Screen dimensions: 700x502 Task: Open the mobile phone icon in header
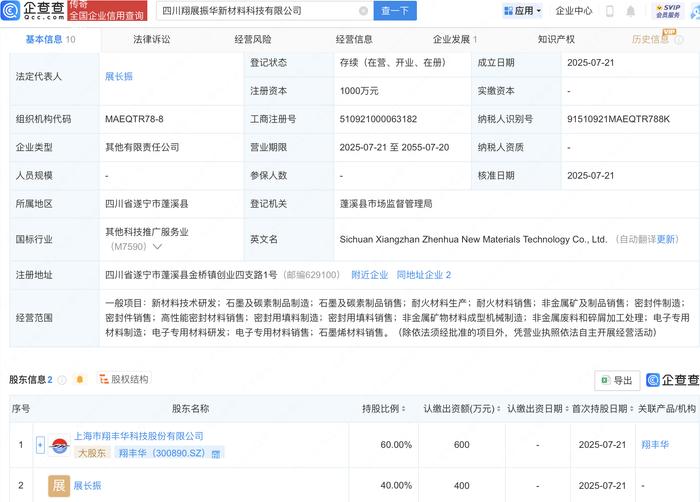609,11
